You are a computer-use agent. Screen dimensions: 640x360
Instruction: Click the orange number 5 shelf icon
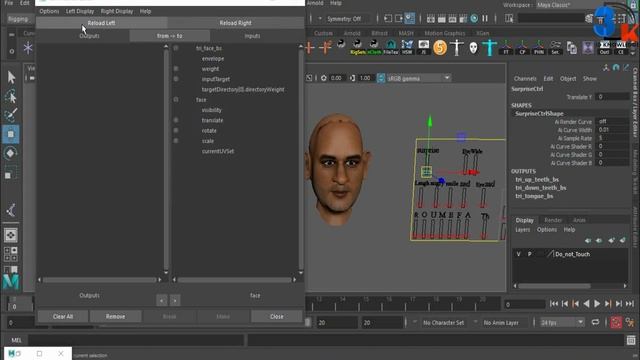[x=440, y=48]
